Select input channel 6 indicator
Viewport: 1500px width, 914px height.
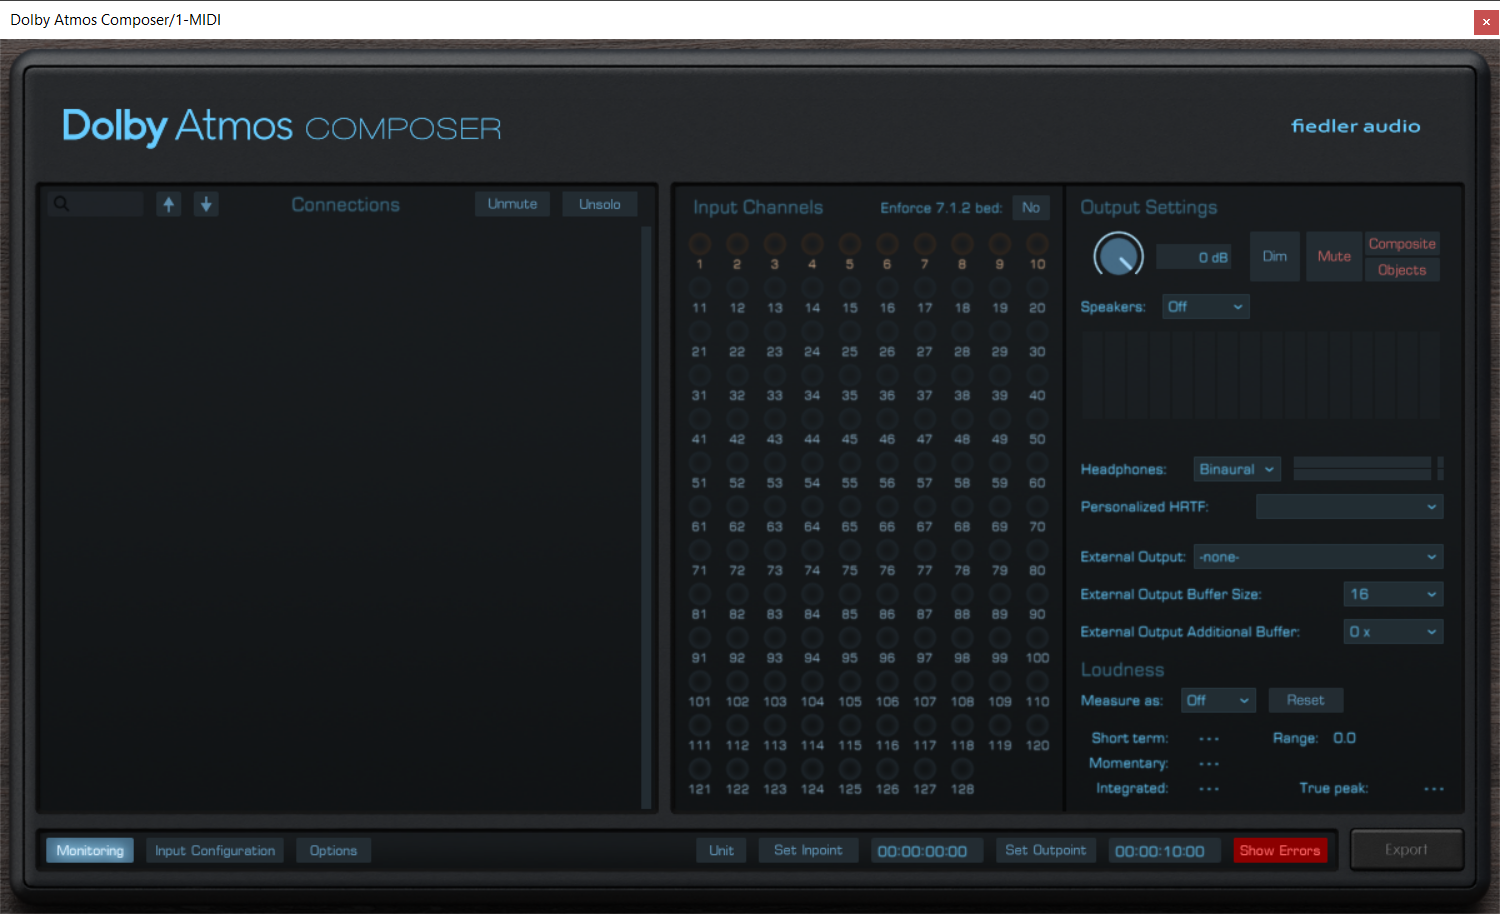887,243
